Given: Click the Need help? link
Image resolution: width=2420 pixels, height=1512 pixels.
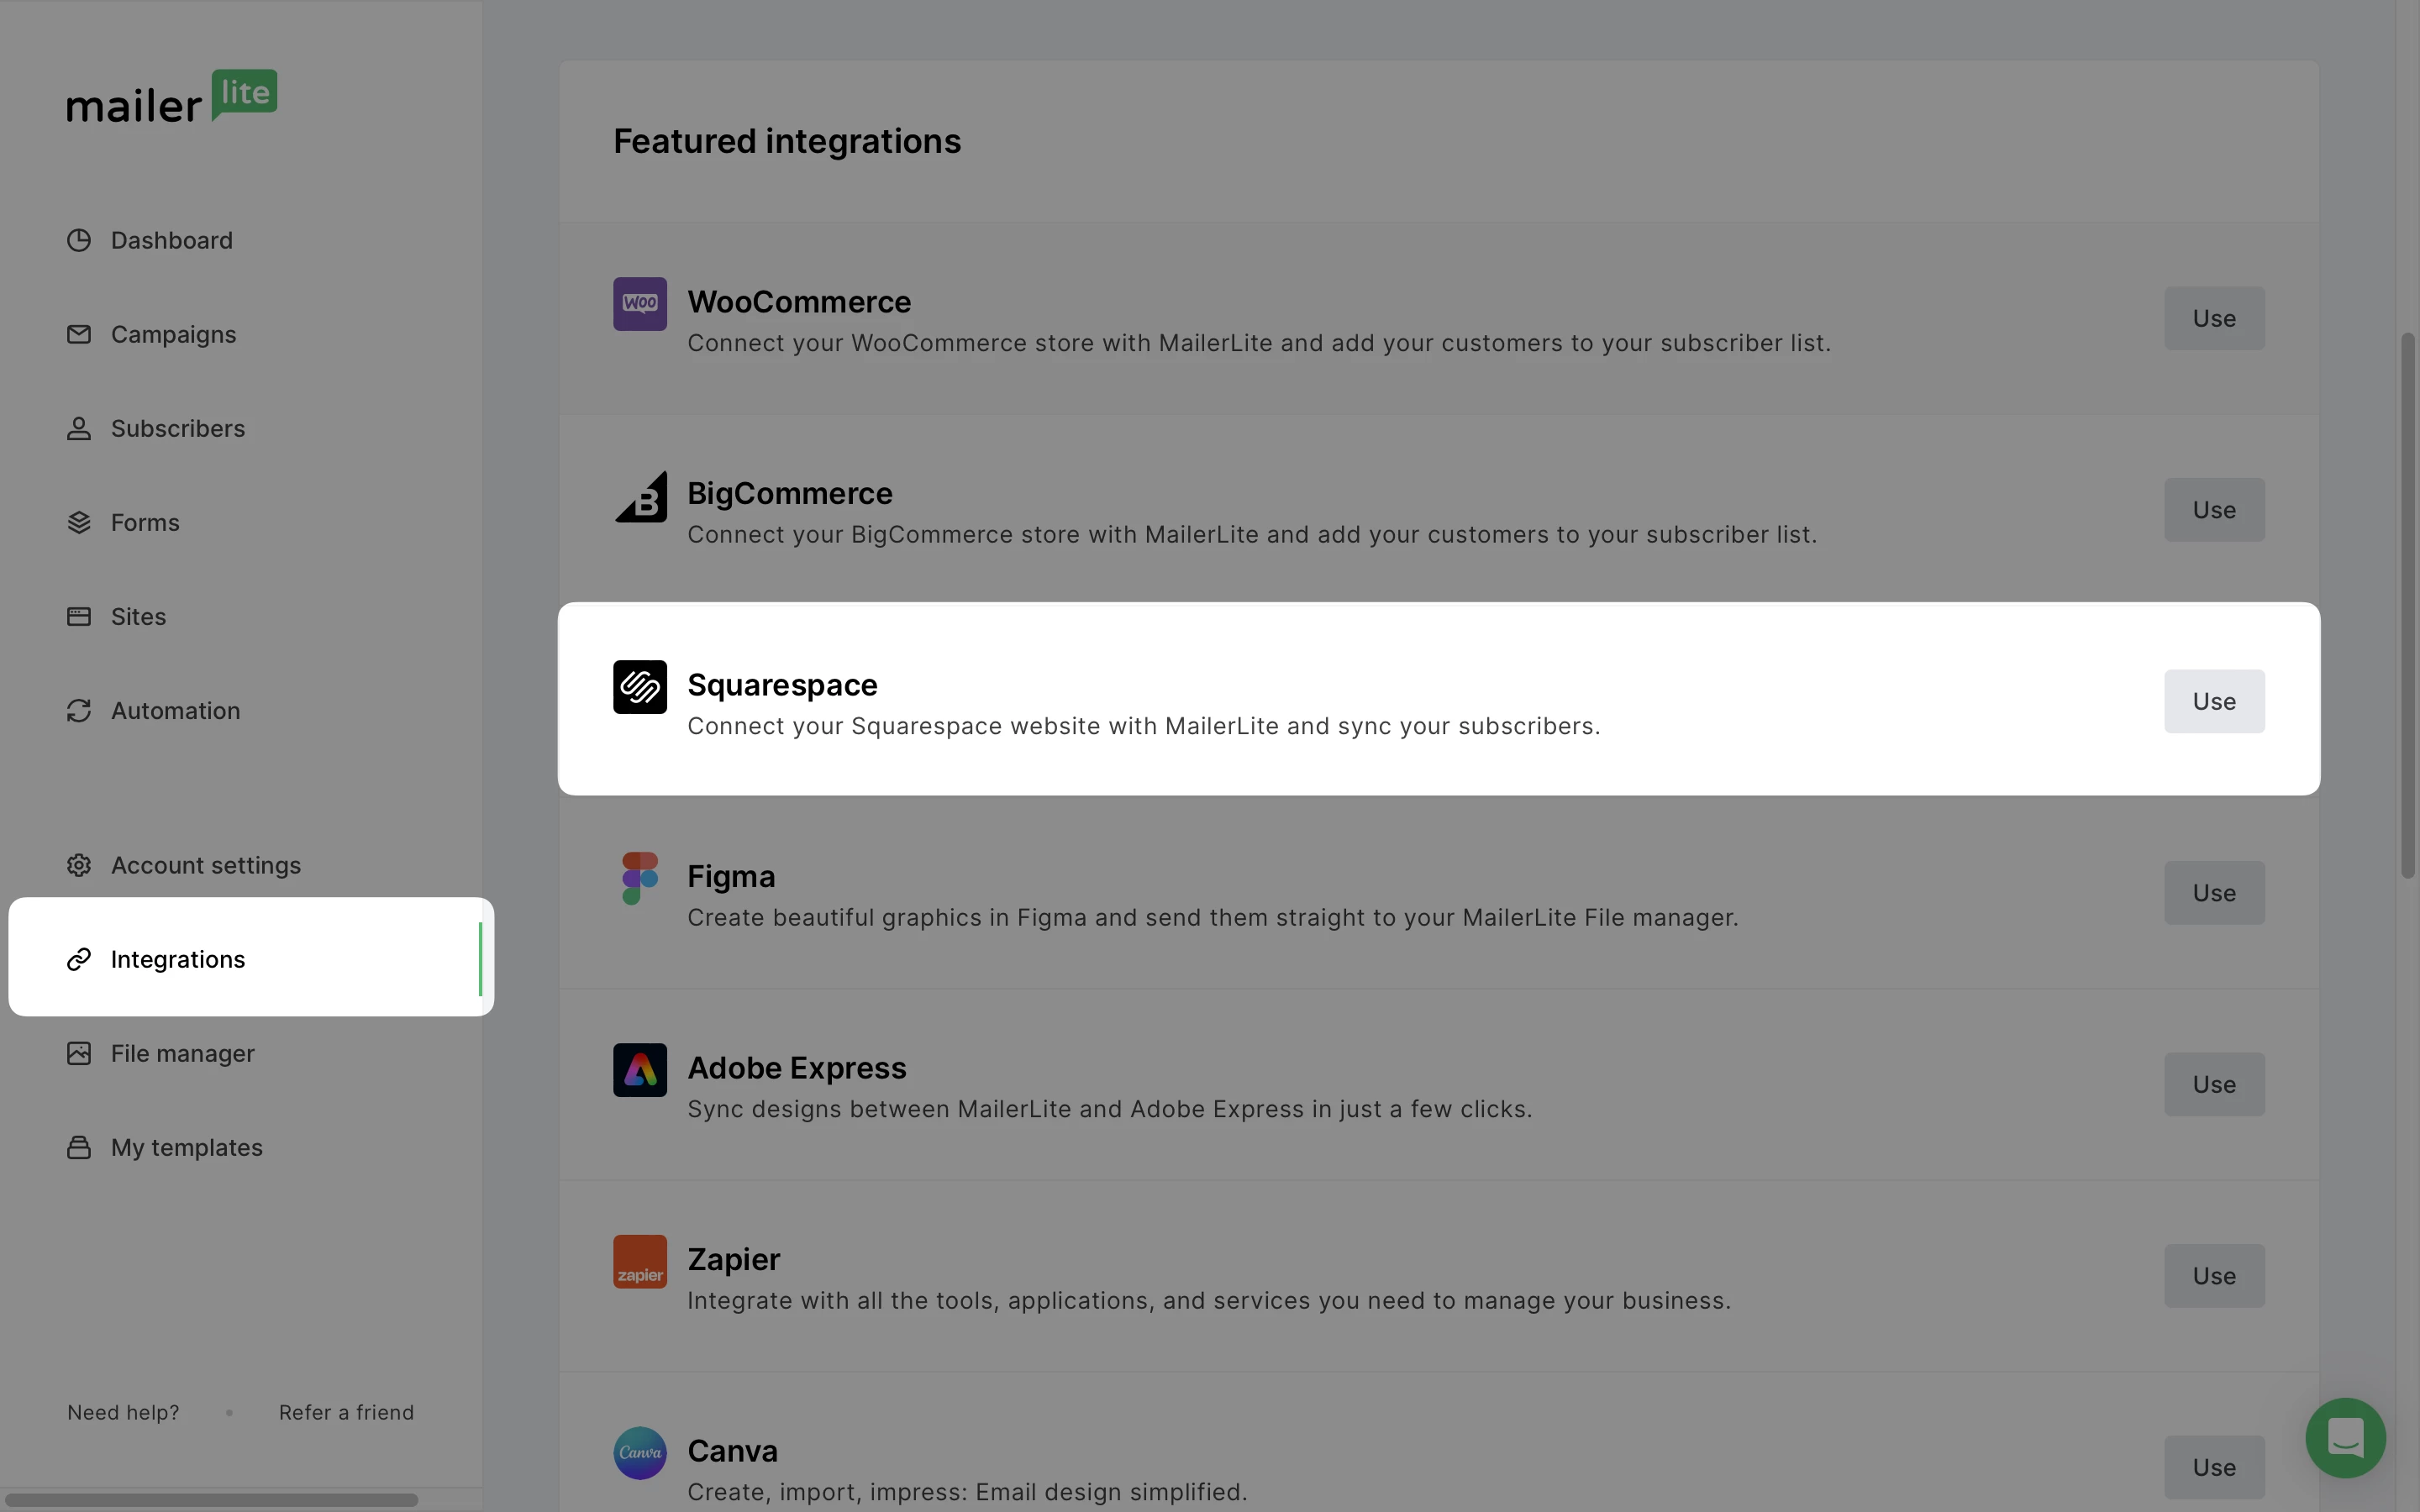Looking at the screenshot, I should point(123,1413).
